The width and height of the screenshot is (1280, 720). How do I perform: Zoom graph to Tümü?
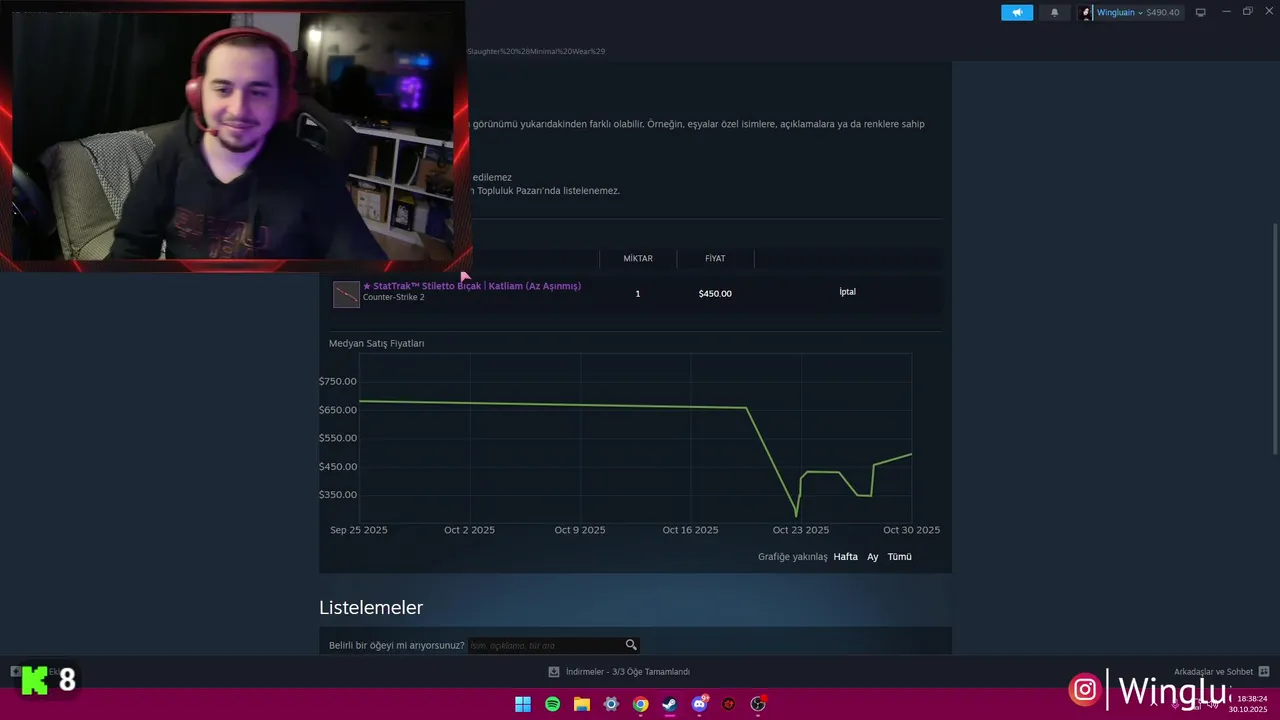coord(900,557)
